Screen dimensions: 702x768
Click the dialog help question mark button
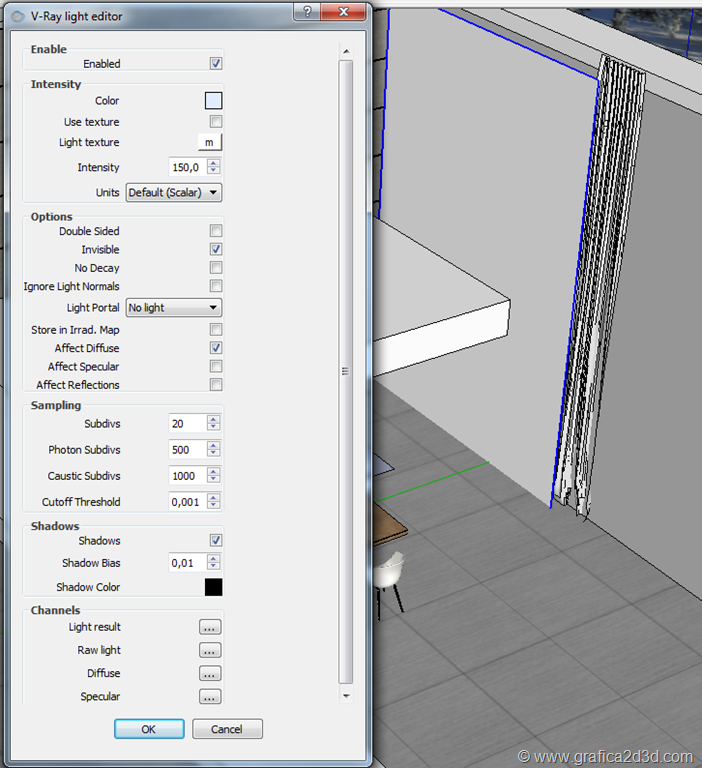coord(307,11)
